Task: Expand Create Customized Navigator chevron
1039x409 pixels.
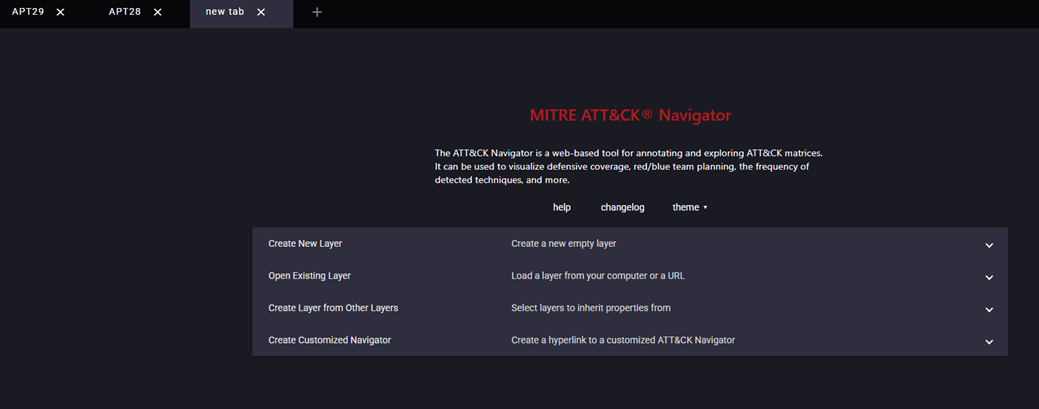Action: [x=989, y=341]
